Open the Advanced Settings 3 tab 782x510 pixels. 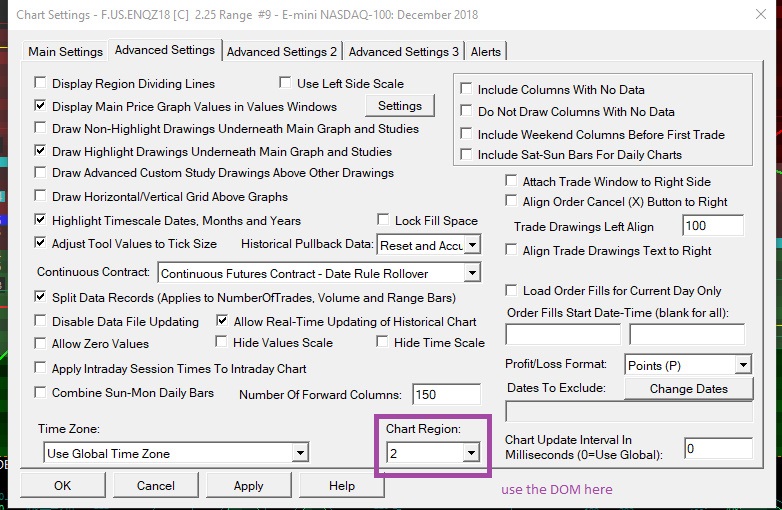tap(403, 51)
